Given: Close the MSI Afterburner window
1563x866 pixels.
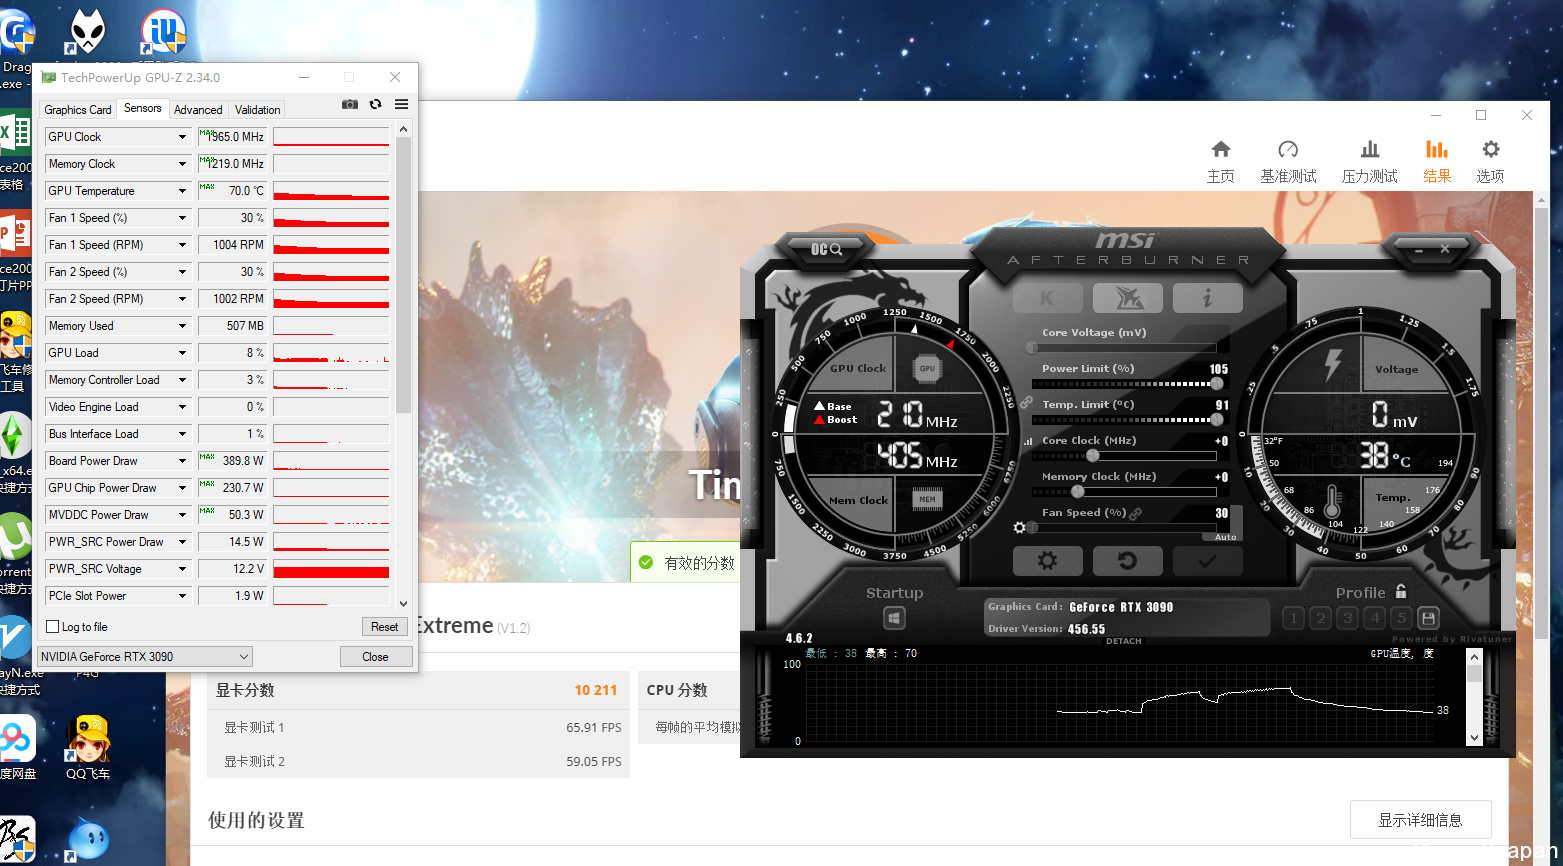Looking at the screenshot, I should 1445,249.
